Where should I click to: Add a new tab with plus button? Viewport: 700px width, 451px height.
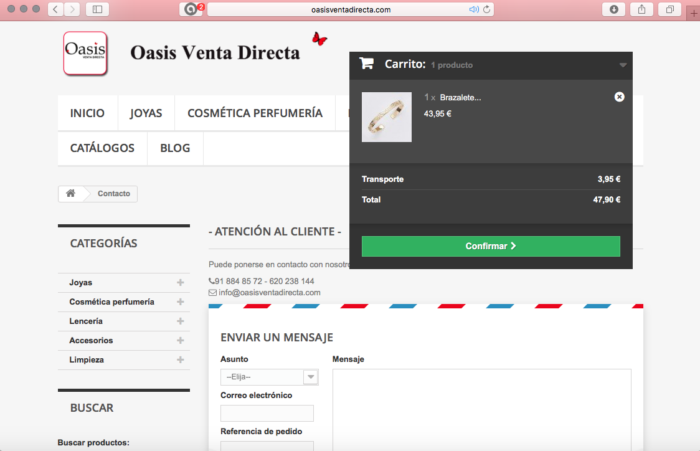point(694,14)
